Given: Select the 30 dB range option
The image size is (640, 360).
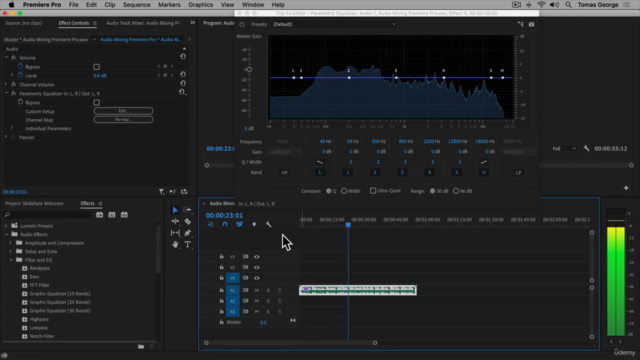Looking at the screenshot, I should 432,191.
